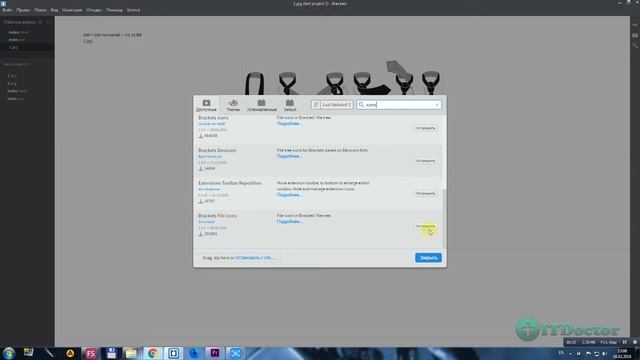Select index.html in working files

pos(18,32)
